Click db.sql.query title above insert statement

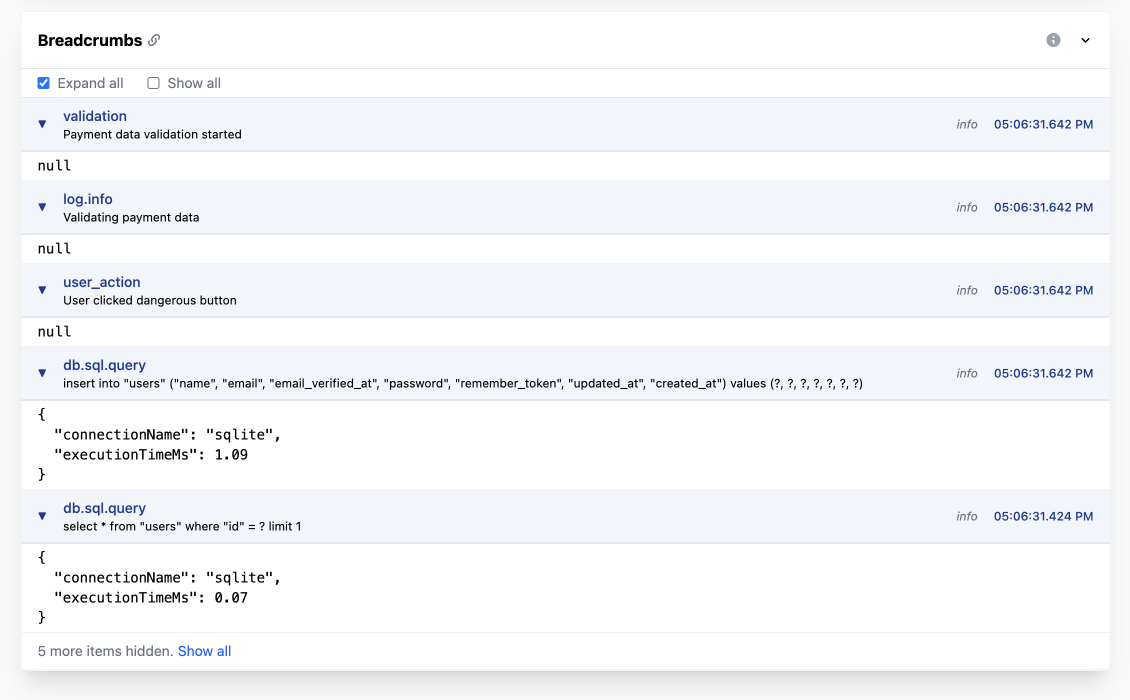104,365
